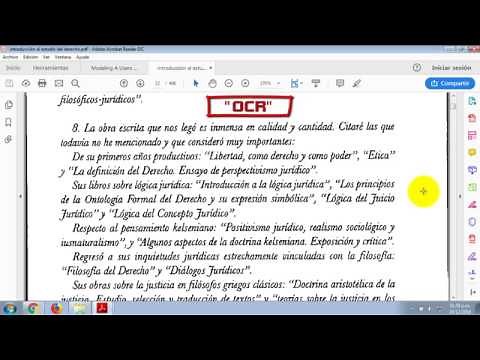Image resolution: width=480 pixels, height=360 pixels.
Task: Go to next page with down arrow
Action: [140, 83]
